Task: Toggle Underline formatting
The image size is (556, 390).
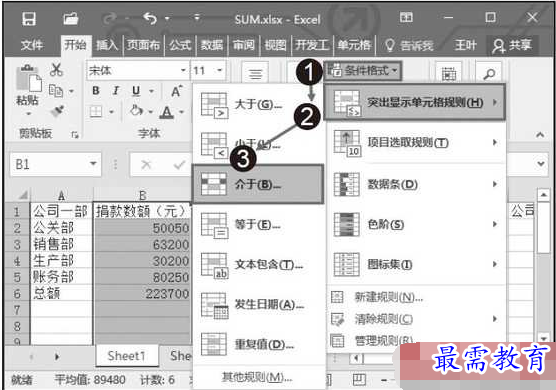Action: (136, 91)
